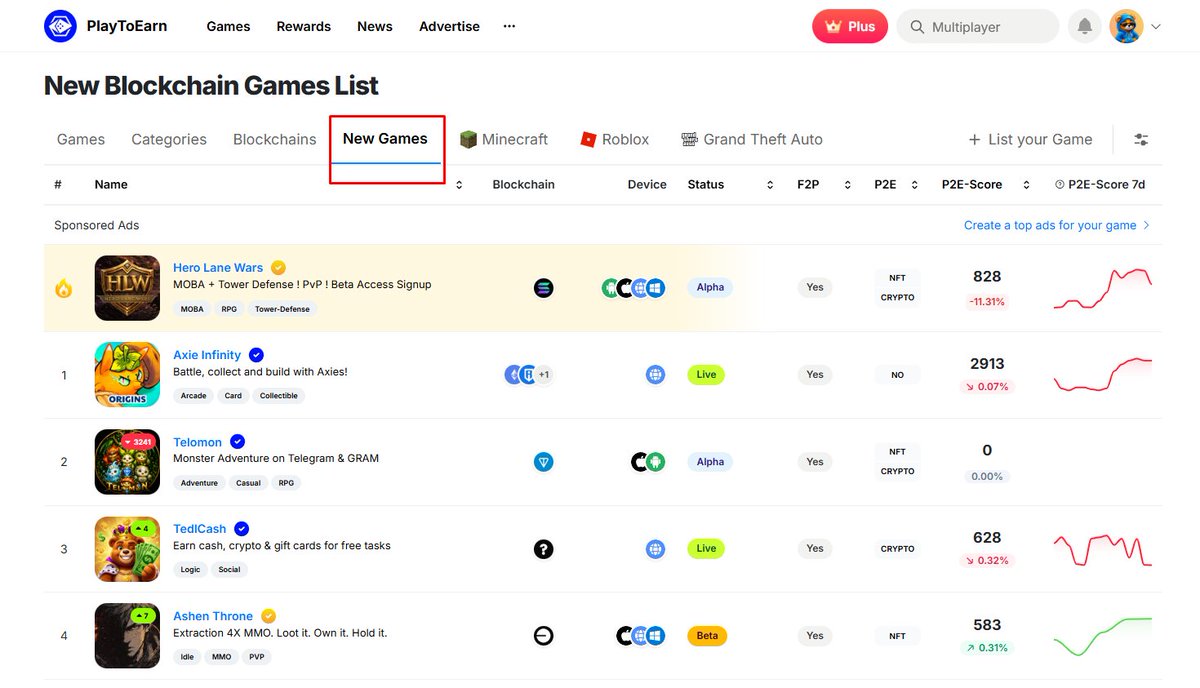The image size is (1200, 688).
Task: Click the Alpha status badge for Telomon
Action: point(710,462)
